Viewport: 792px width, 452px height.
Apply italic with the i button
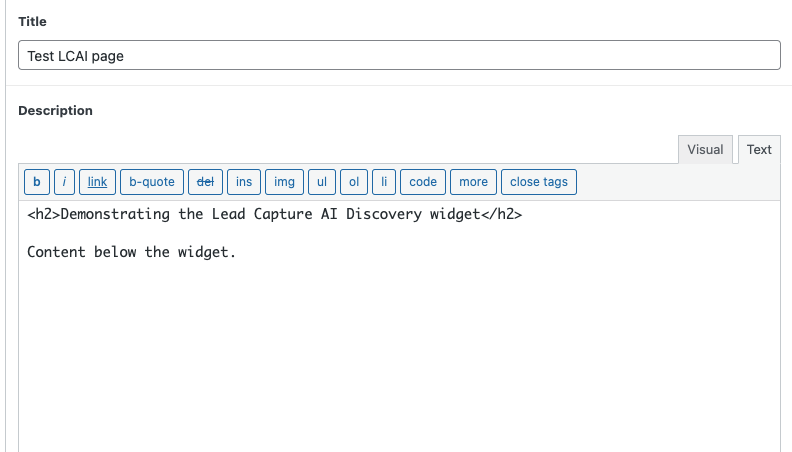click(x=64, y=182)
